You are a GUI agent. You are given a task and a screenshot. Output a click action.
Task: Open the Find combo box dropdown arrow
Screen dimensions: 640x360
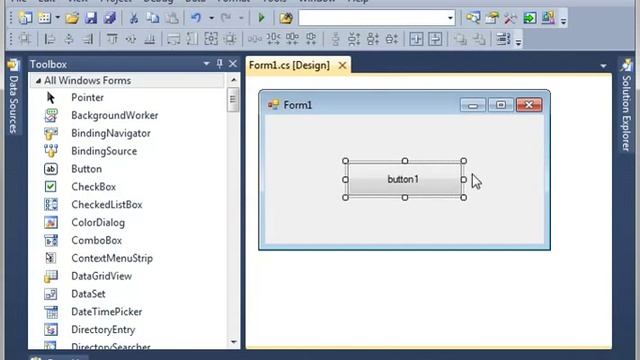(x=450, y=18)
